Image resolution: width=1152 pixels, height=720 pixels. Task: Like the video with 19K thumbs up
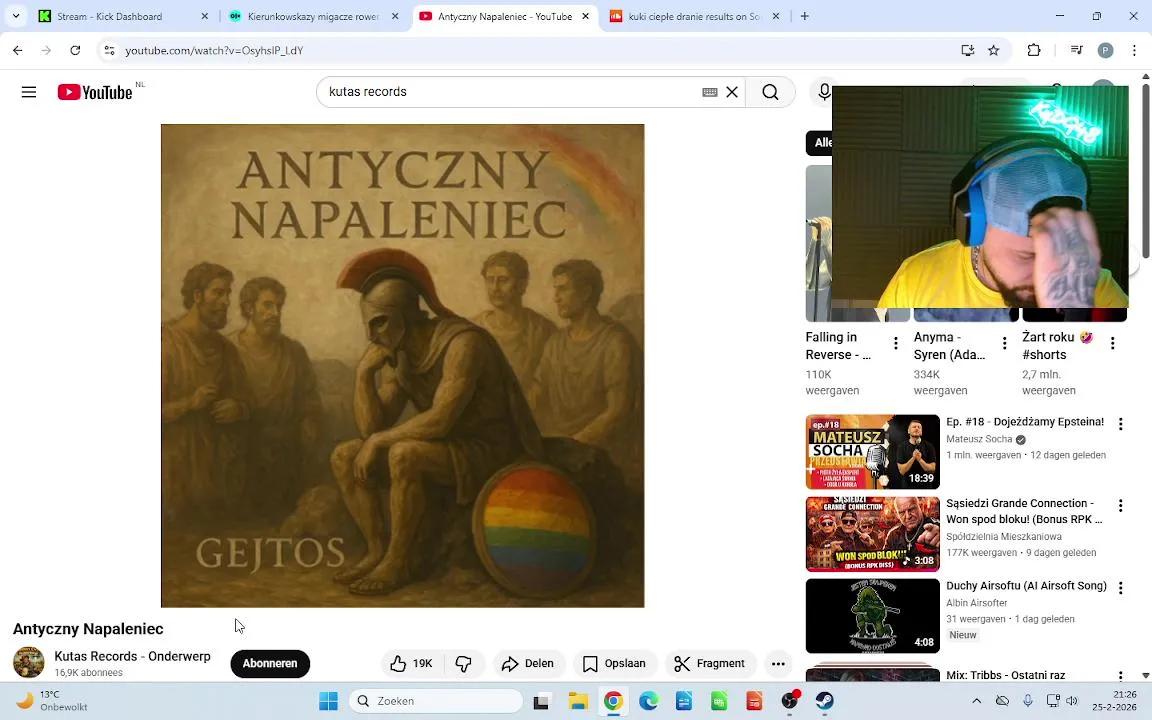(411, 663)
